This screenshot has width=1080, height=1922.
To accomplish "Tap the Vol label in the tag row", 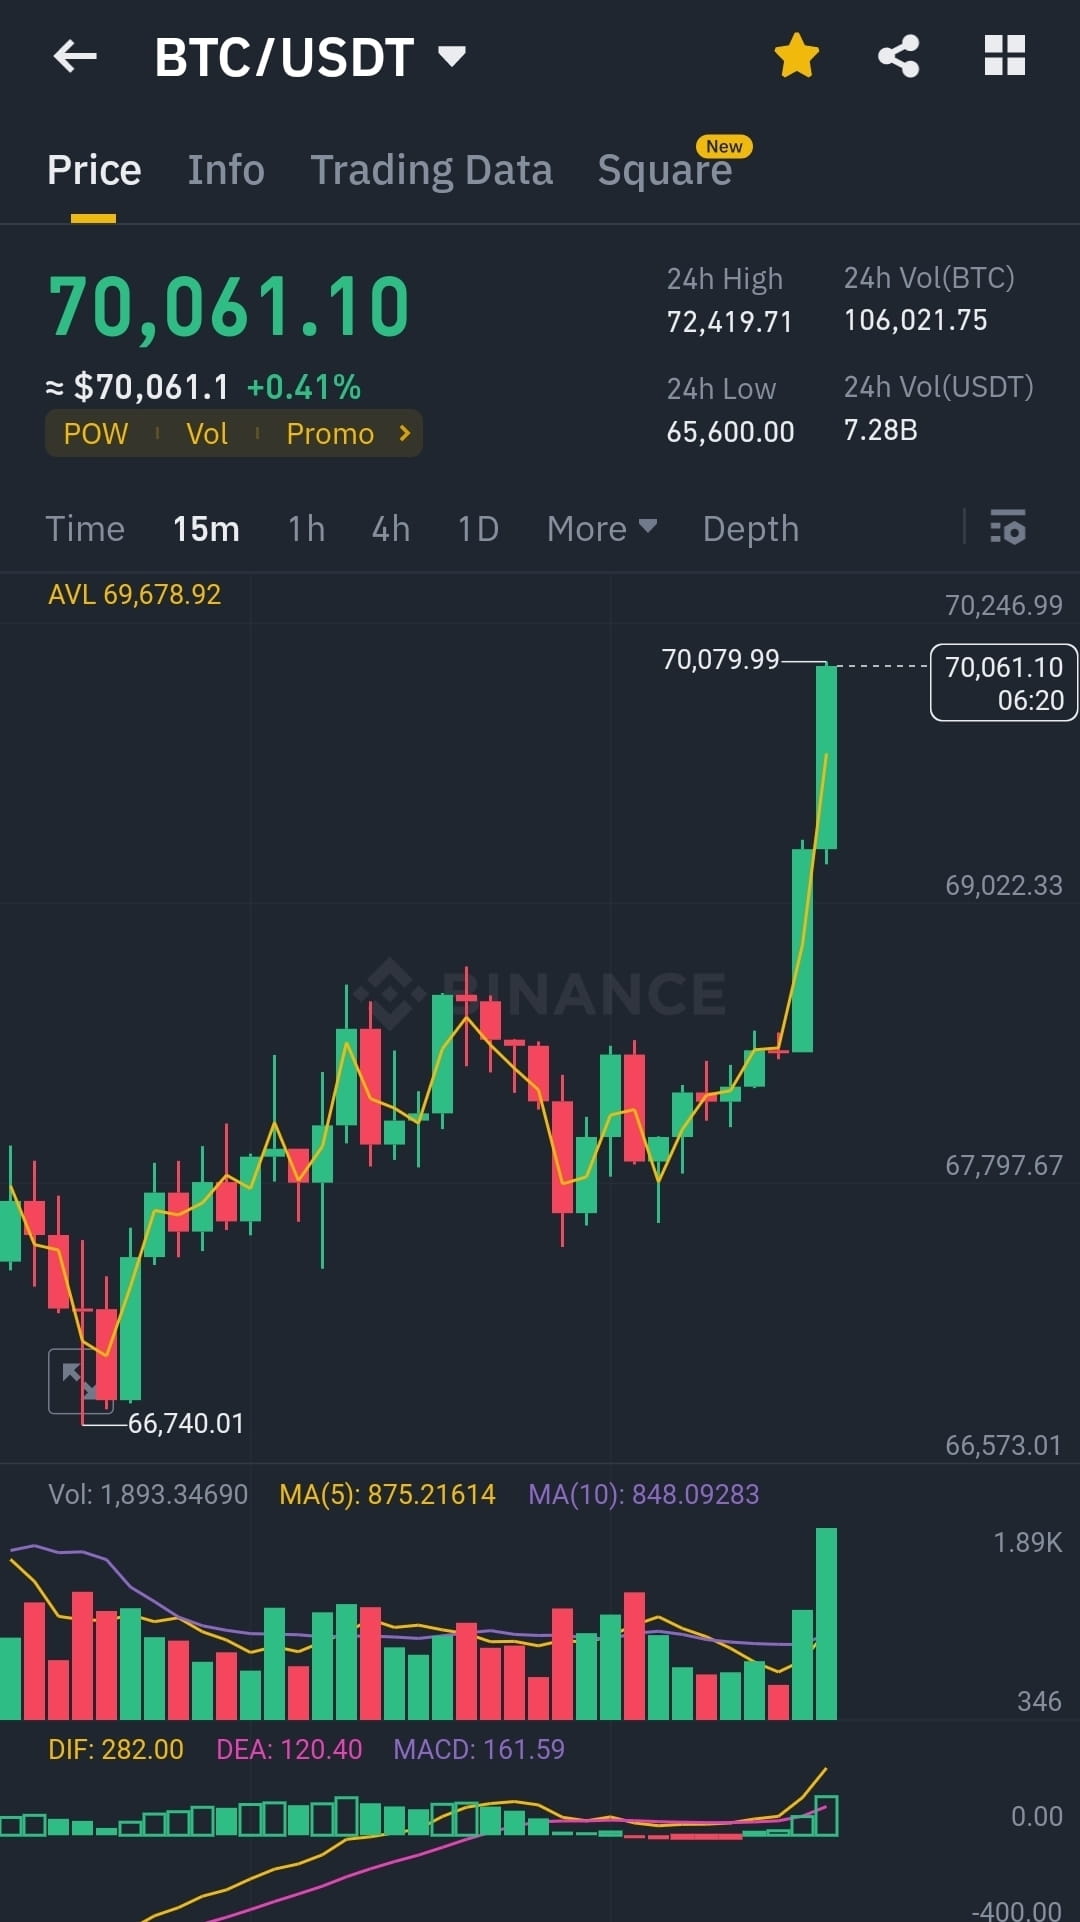I will point(206,433).
